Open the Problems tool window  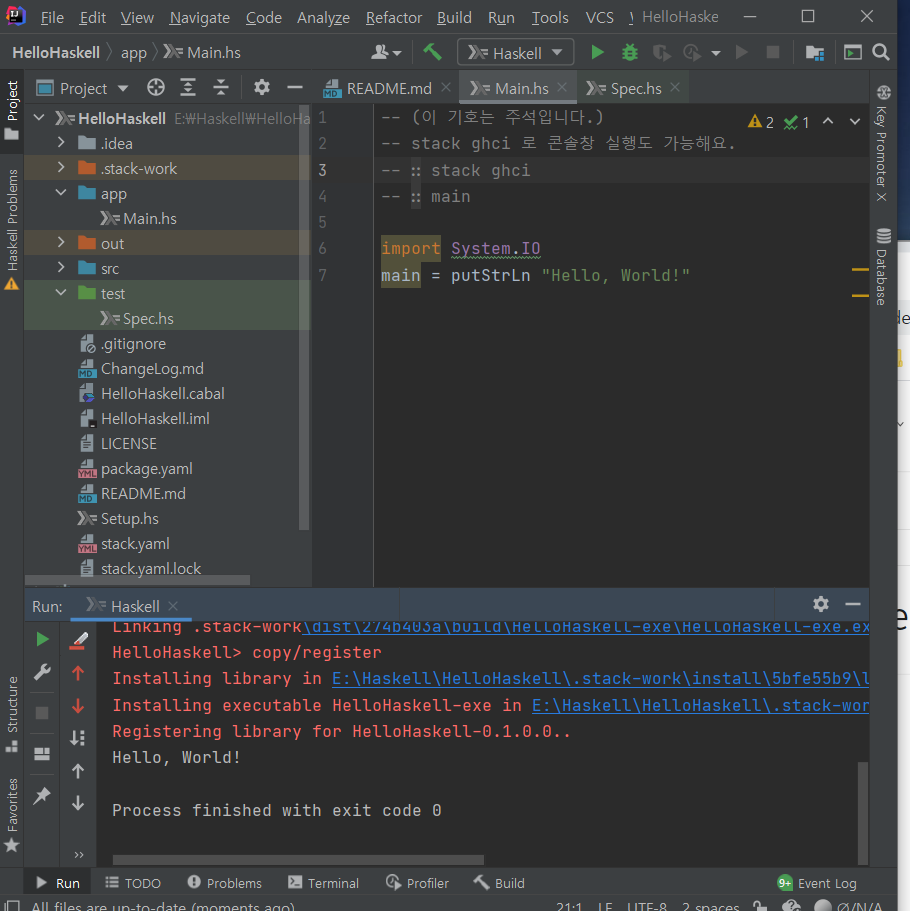click(224, 883)
